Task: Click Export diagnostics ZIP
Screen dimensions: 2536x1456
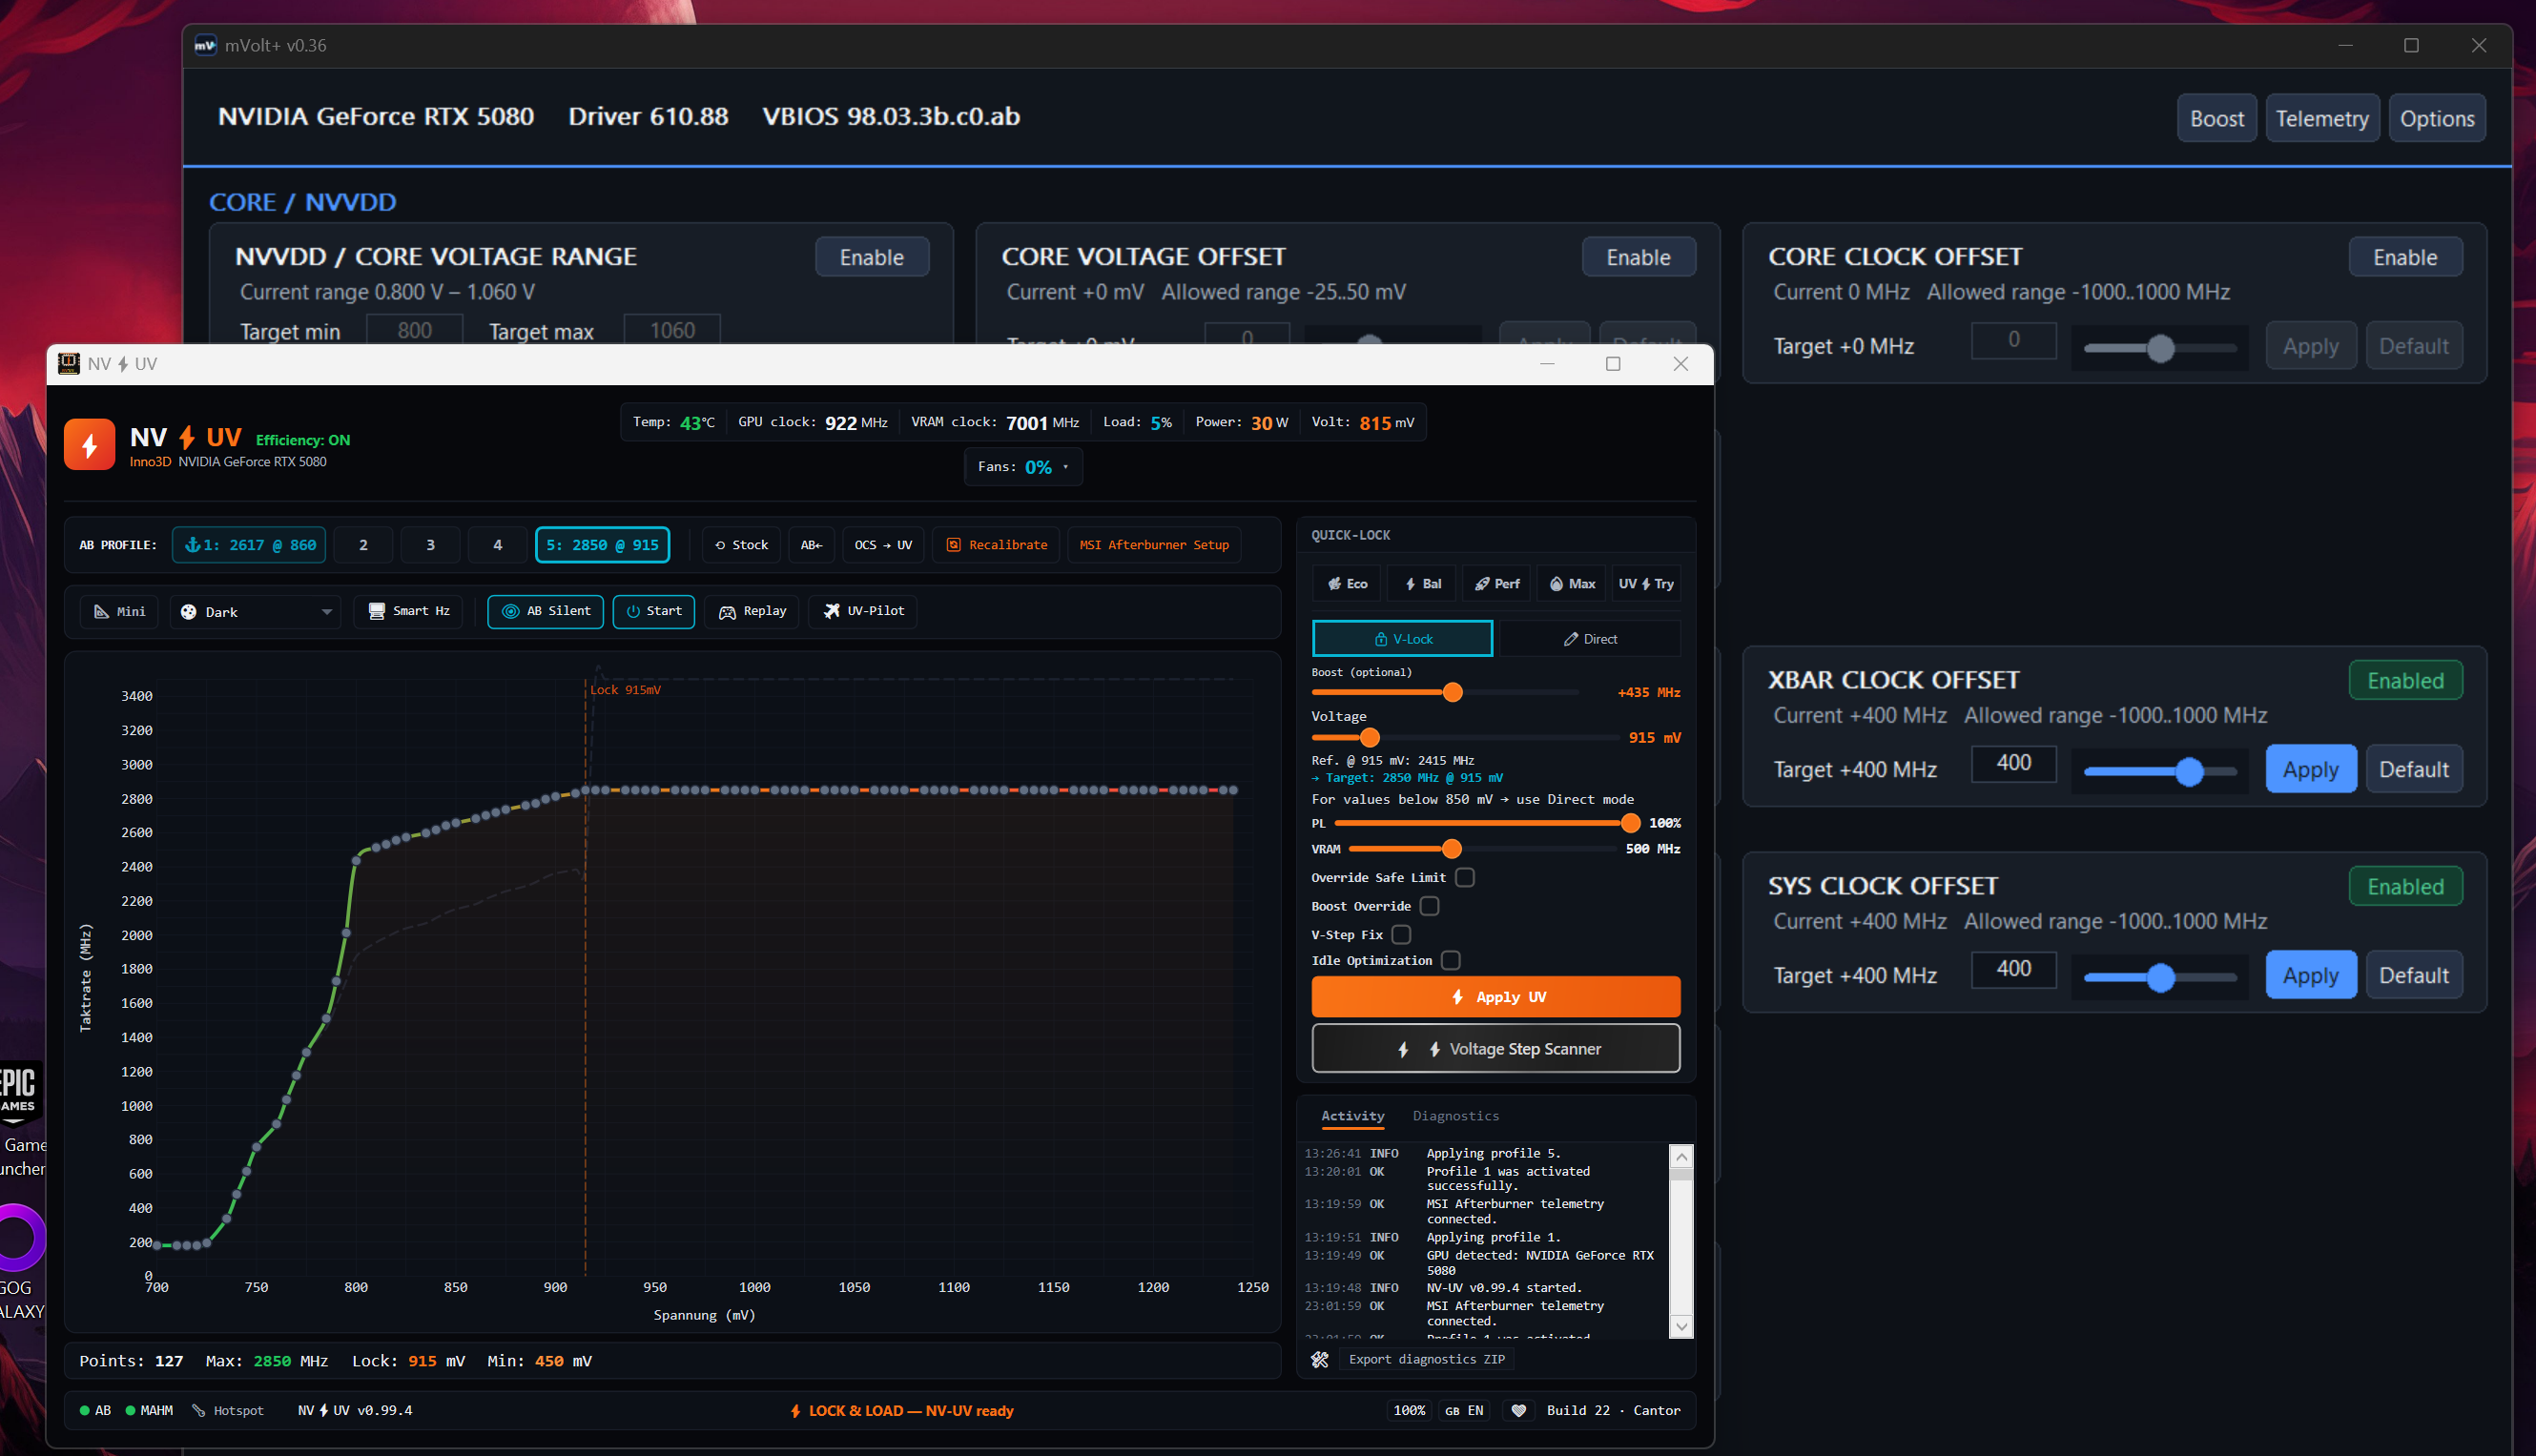Action: click(x=1426, y=1360)
